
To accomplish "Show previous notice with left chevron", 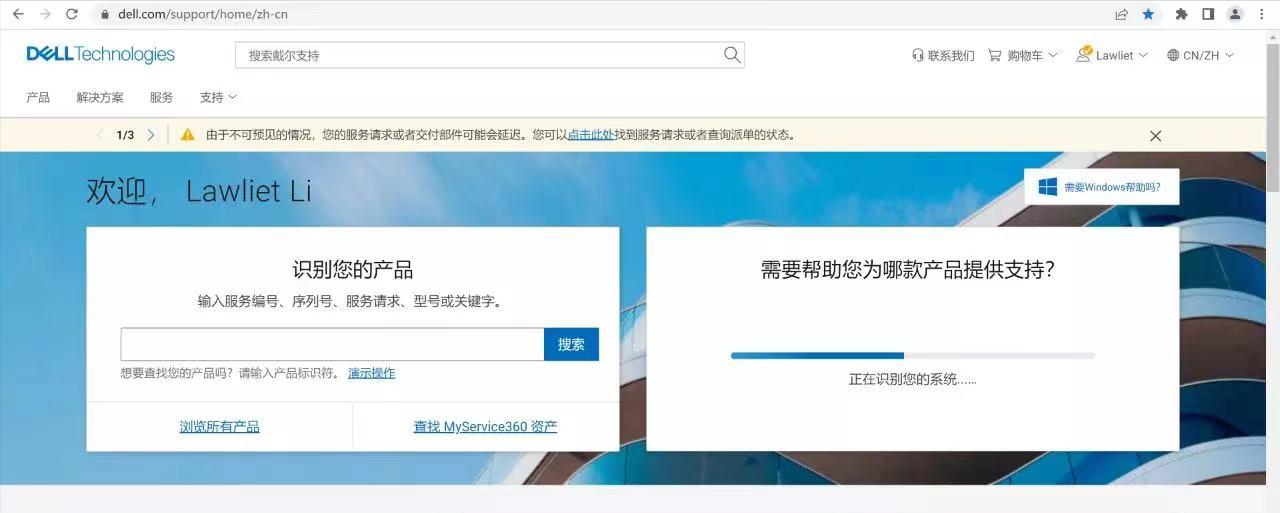I will 99,135.
